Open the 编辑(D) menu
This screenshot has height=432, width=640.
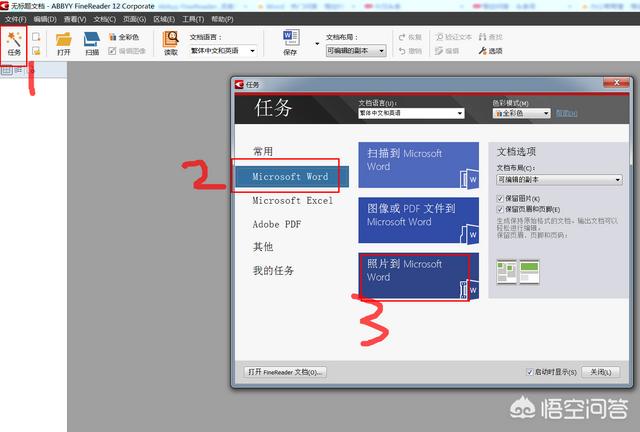tap(45, 19)
